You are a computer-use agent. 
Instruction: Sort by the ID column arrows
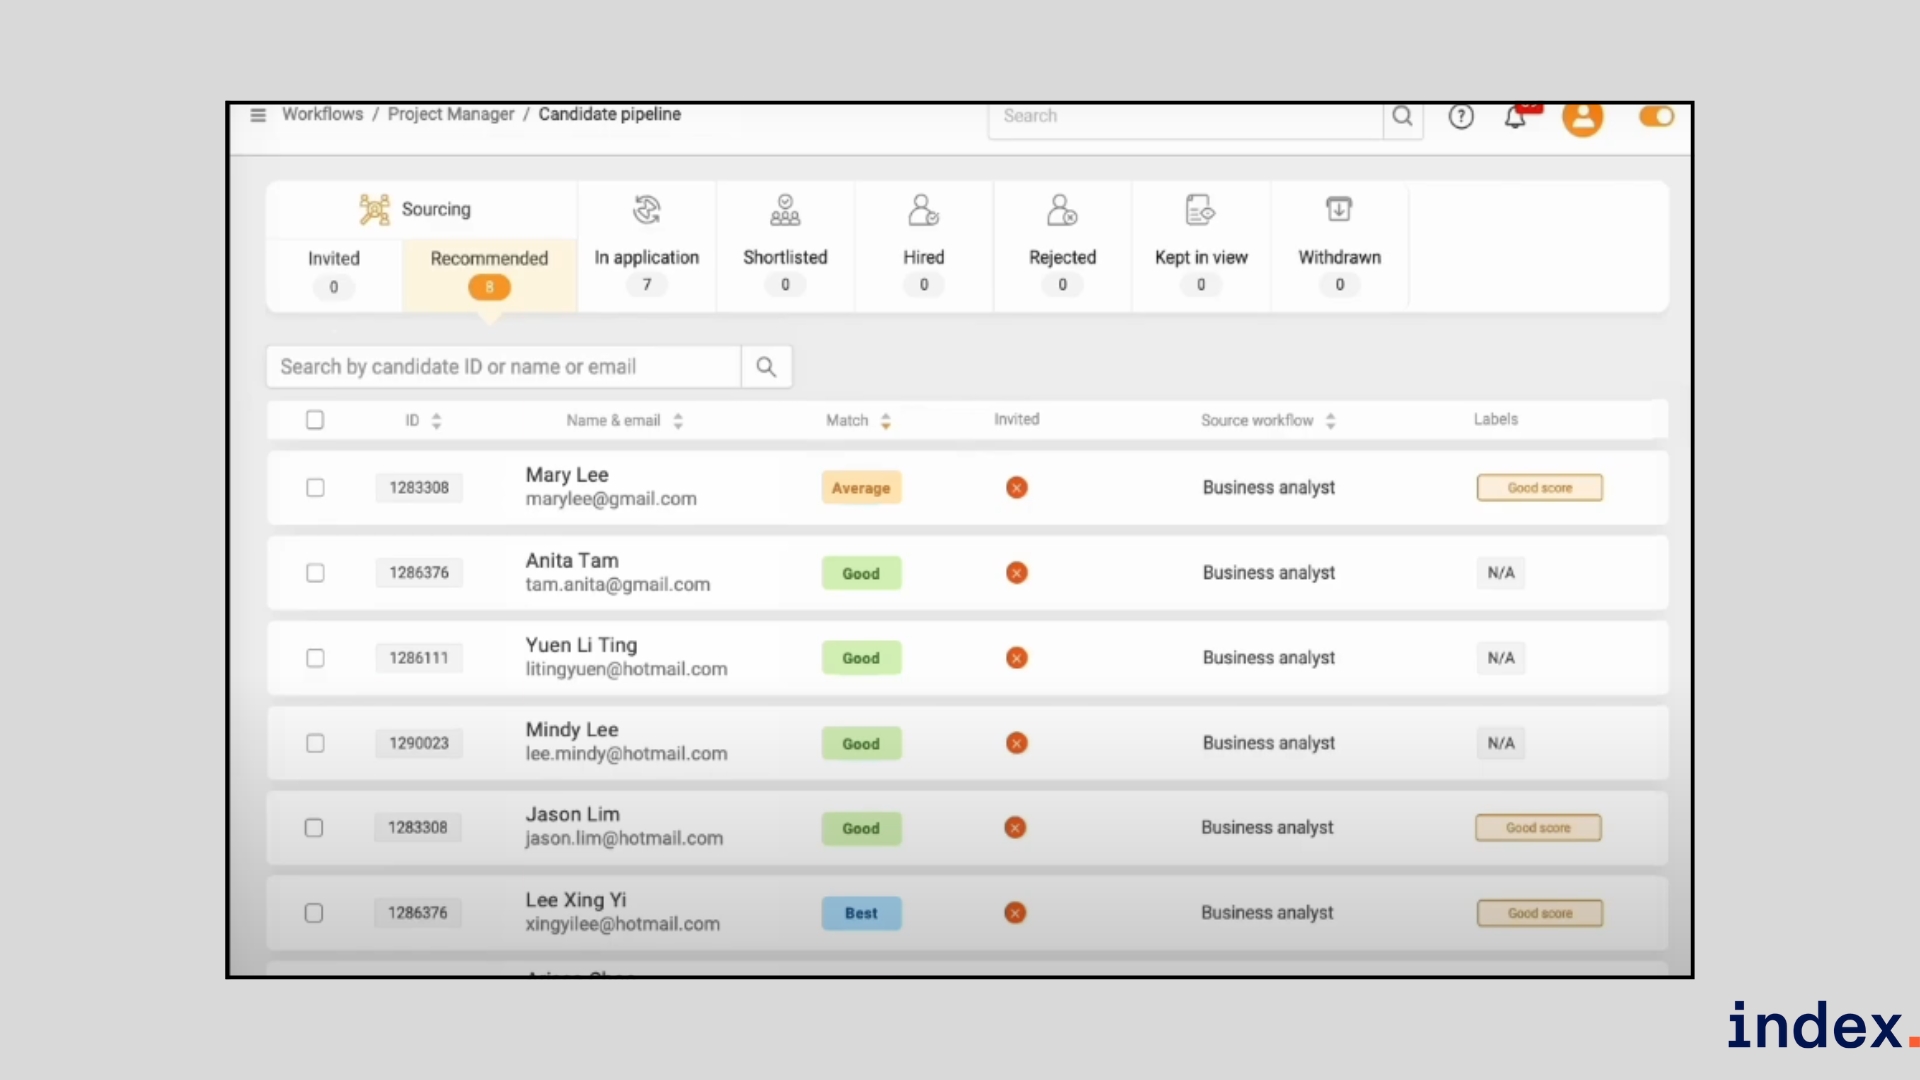436,421
